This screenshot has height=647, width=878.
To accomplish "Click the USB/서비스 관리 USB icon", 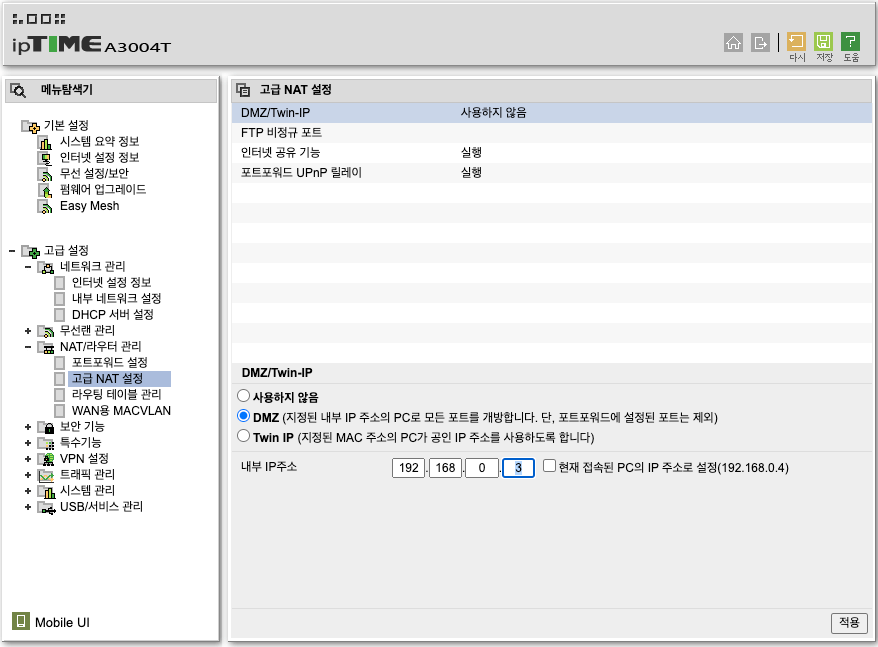I will tap(46, 508).
